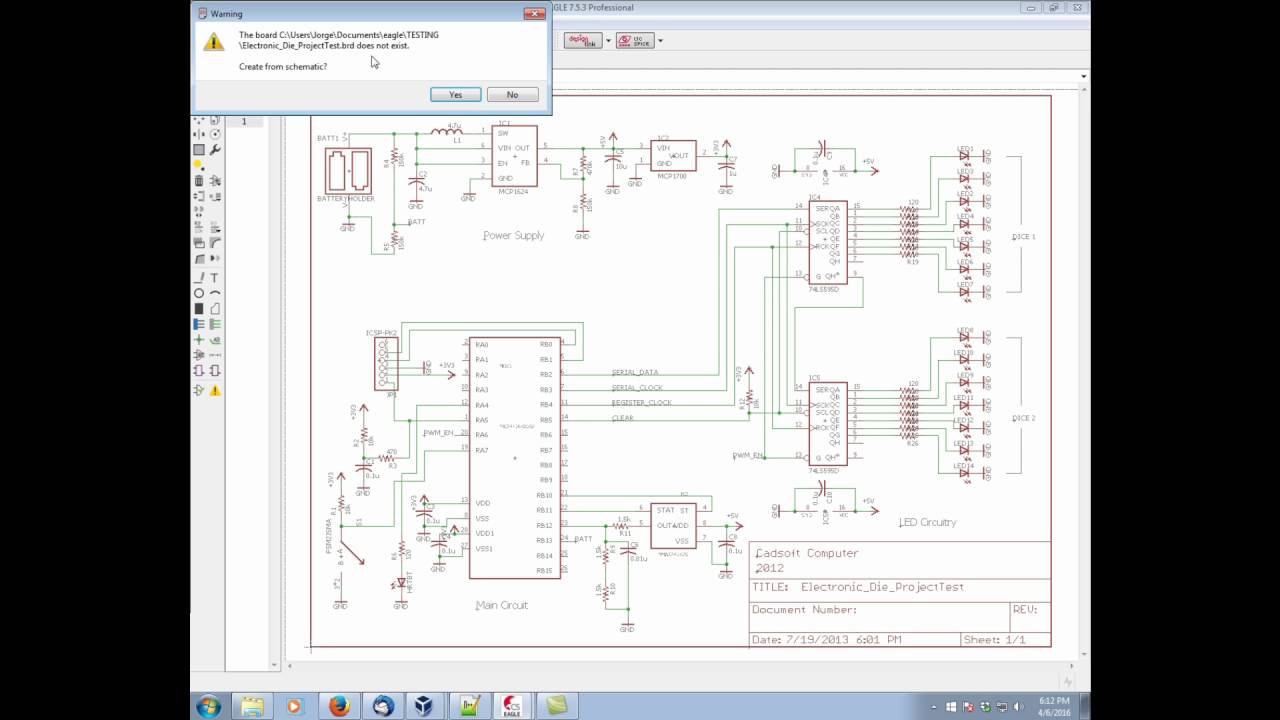Select the Replace tool
The image size is (1280, 720).
[215, 196]
